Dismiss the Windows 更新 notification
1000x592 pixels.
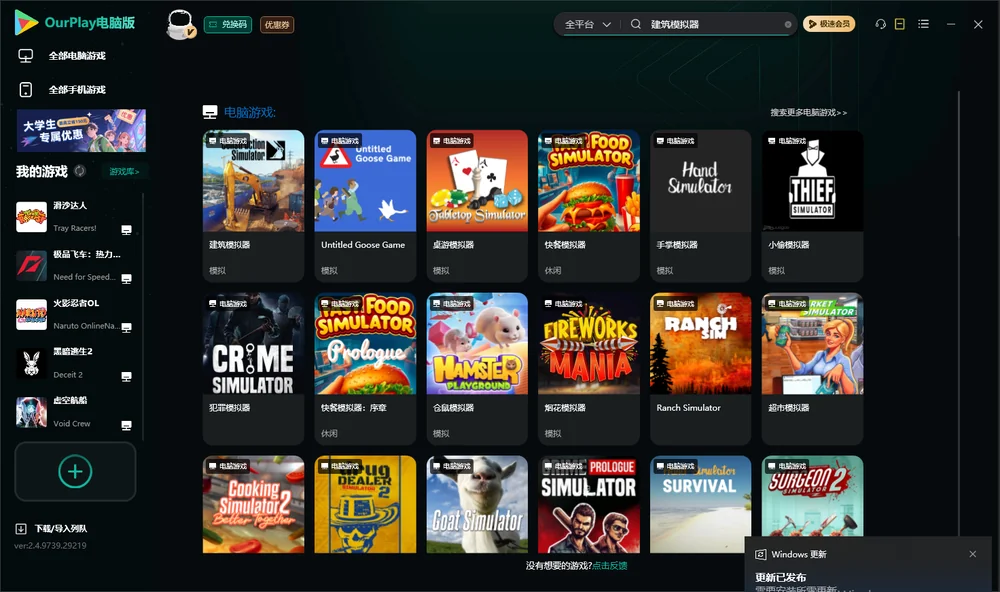pos(973,554)
